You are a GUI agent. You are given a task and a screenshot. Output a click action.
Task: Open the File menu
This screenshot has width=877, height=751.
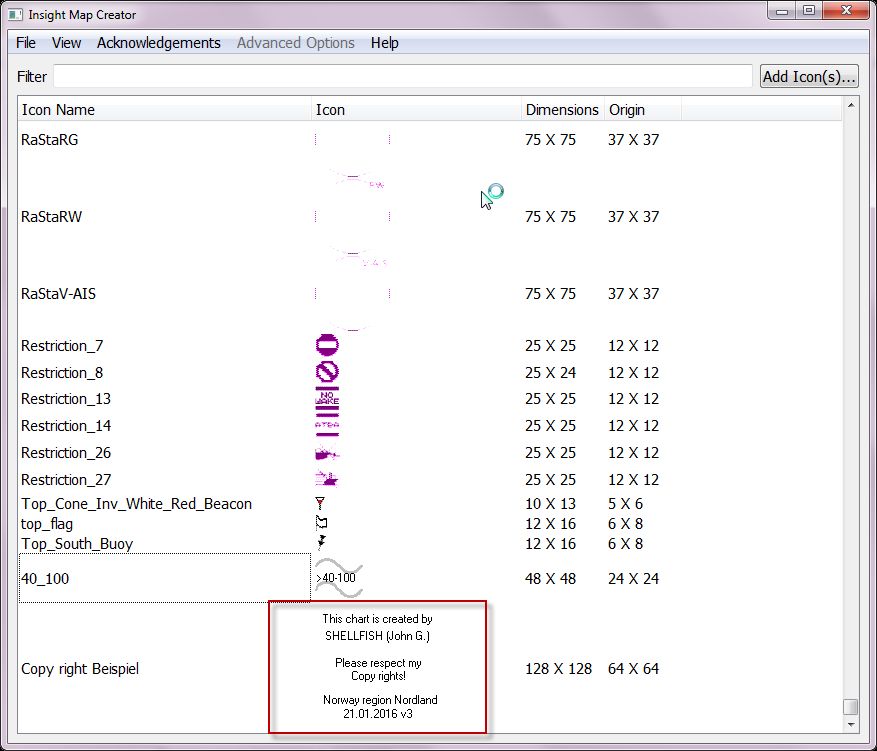tap(26, 43)
